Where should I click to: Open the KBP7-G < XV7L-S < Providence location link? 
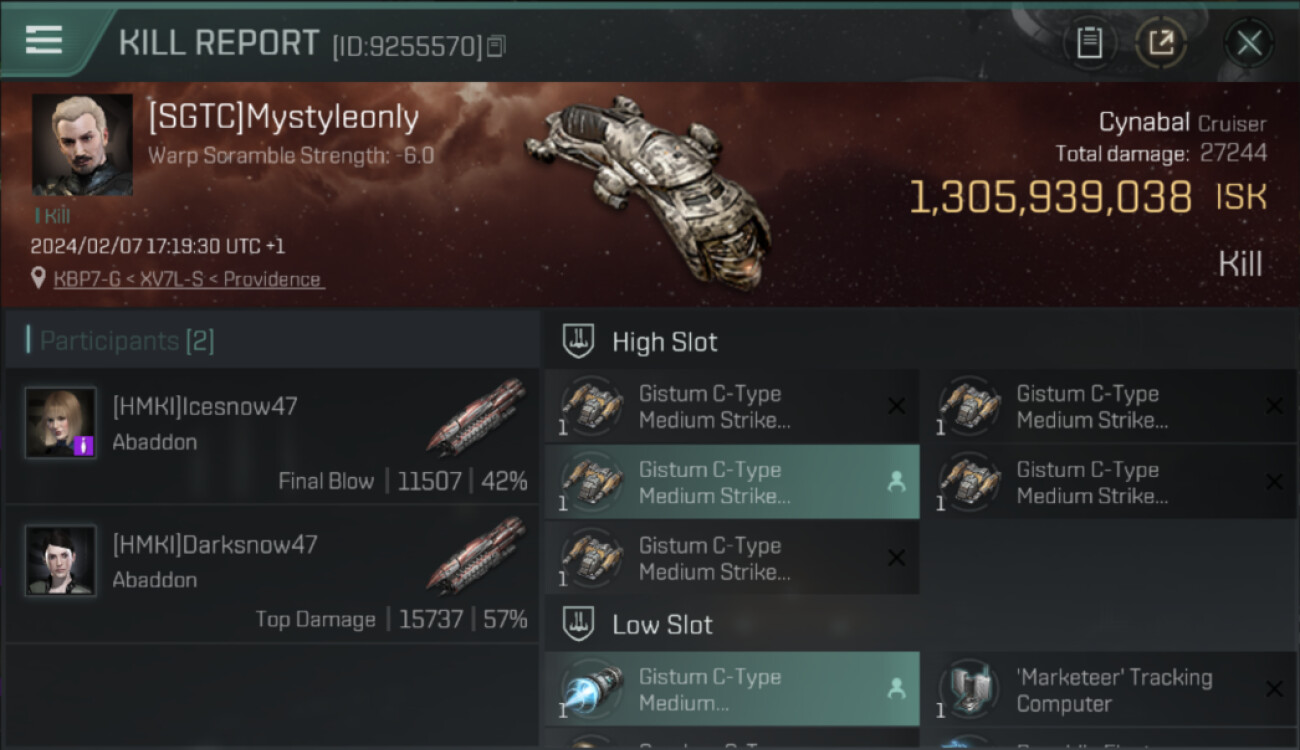[187, 279]
